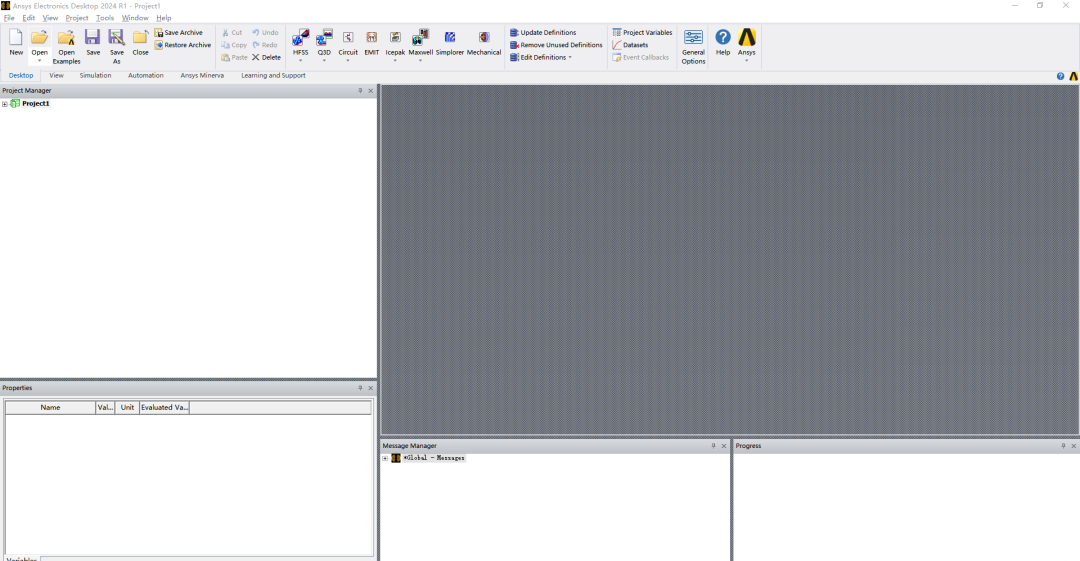Open the Project menu
The width and height of the screenshot is (1080, 561).
point(76,18)
